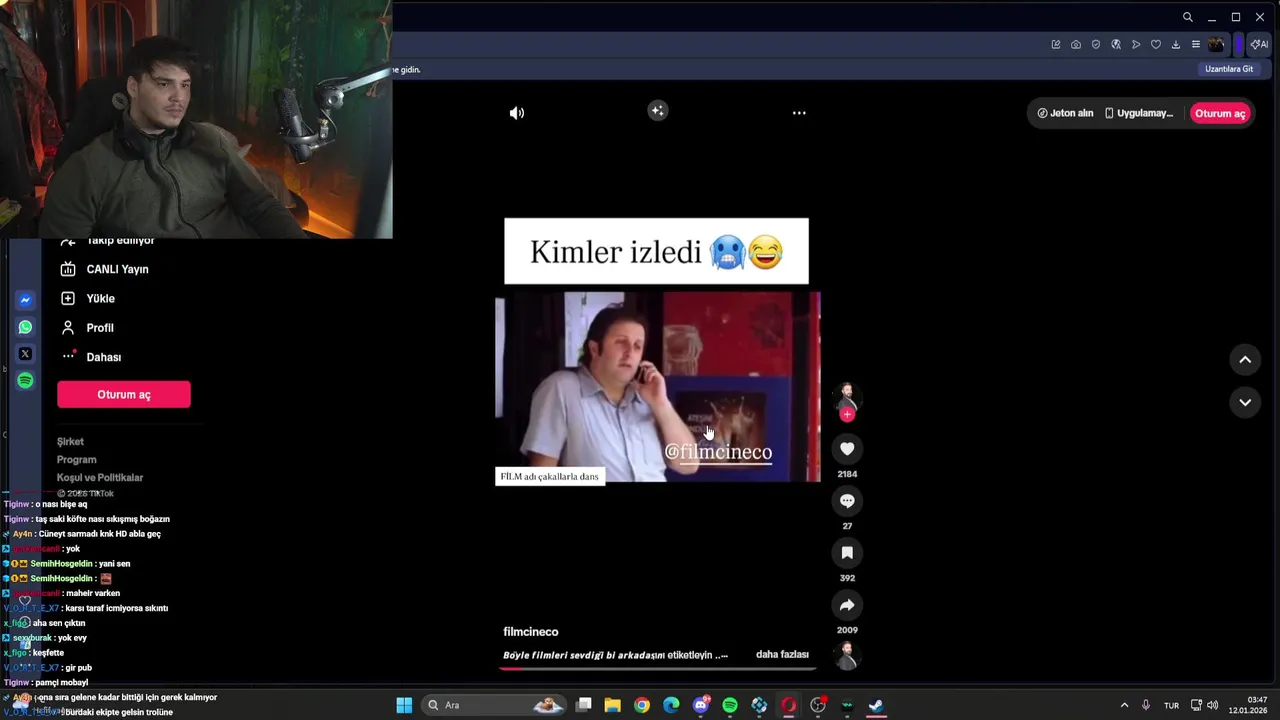Open the sound disc avatar below the share count
1280x720 pixels.
[847, 656]
